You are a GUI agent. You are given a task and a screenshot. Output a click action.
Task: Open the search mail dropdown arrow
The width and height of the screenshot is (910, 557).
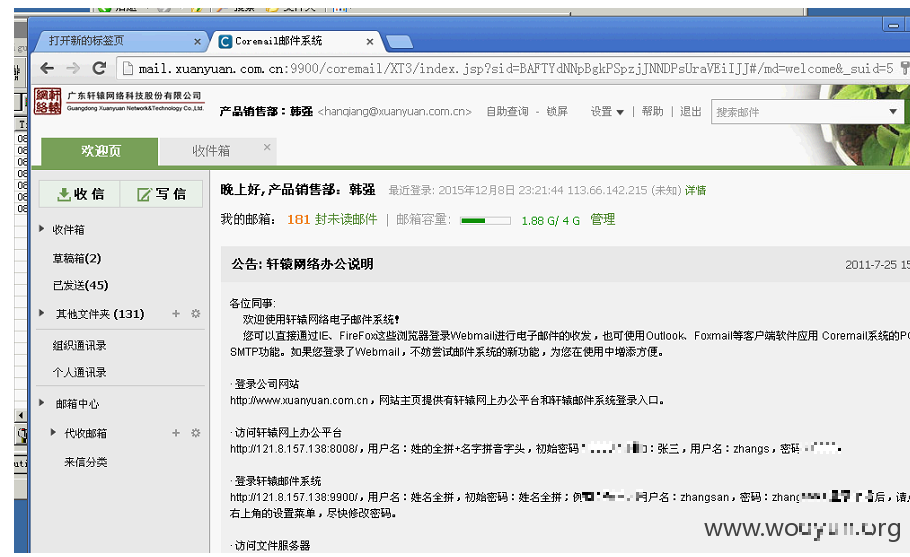[893, 111]
